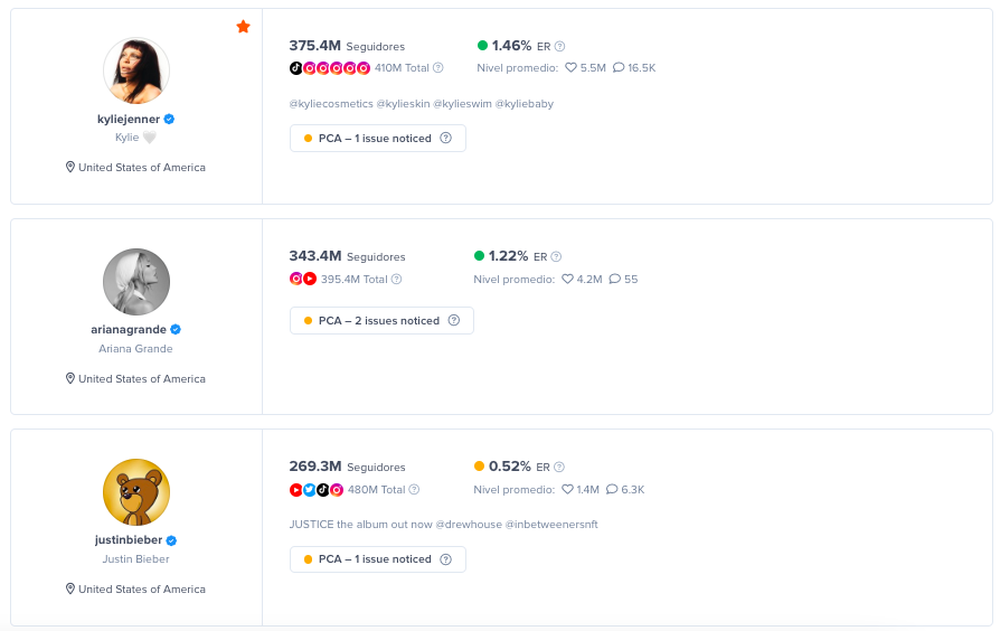
Task: Click the help icon beside 410M Total
Action: coord(438,68)
